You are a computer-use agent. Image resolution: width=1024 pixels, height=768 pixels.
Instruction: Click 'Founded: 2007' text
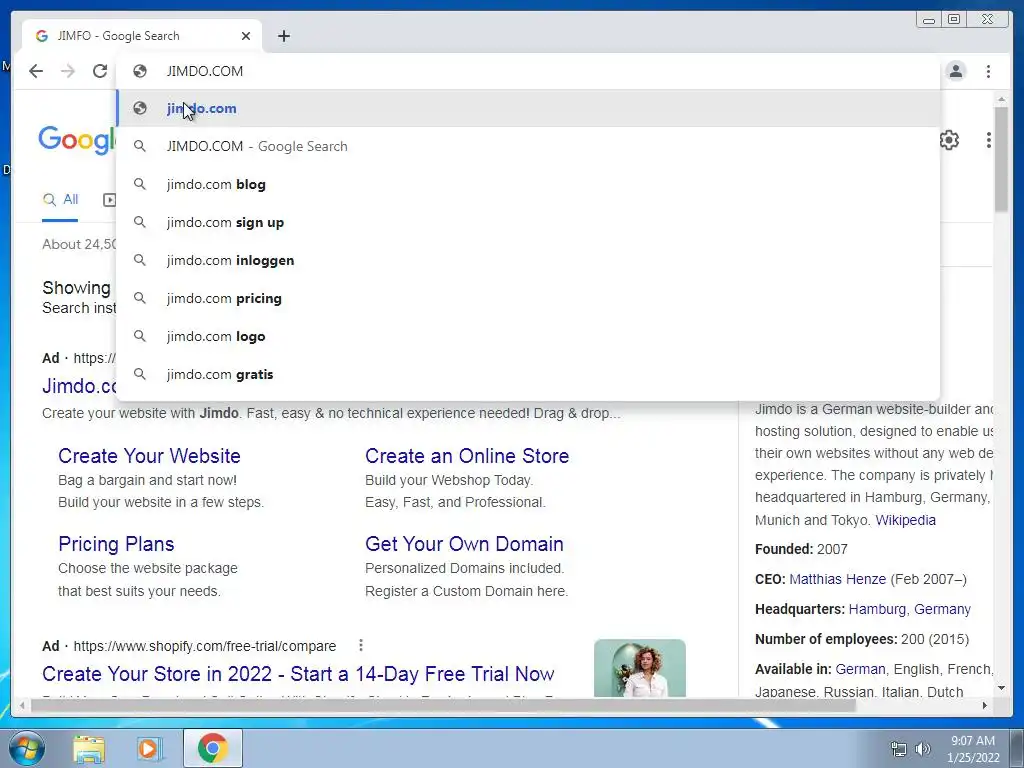(801, 549)
